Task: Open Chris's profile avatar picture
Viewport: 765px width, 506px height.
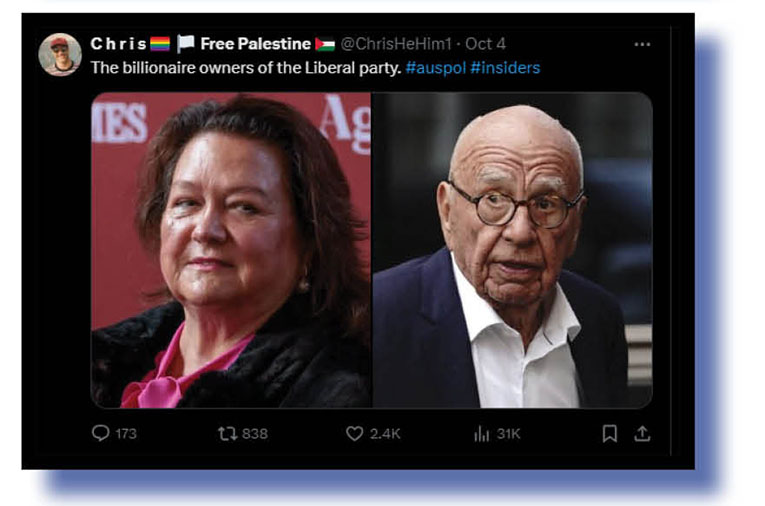Action: pyautogui.click(x=60, y=55)
